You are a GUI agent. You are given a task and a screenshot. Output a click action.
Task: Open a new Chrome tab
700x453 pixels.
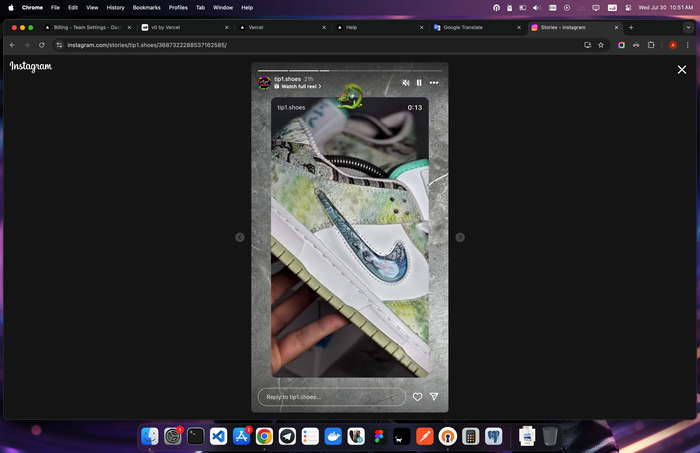click(631, 27)
